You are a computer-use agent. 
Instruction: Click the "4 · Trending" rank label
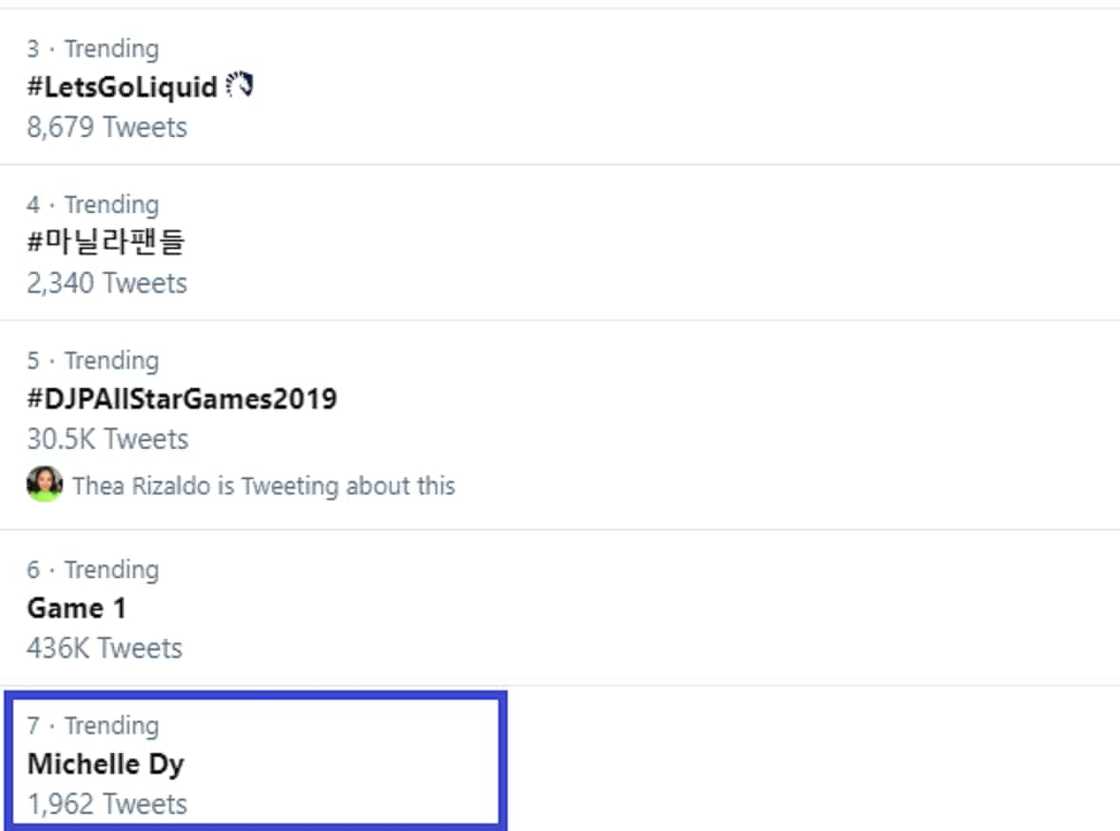point(93,204)
